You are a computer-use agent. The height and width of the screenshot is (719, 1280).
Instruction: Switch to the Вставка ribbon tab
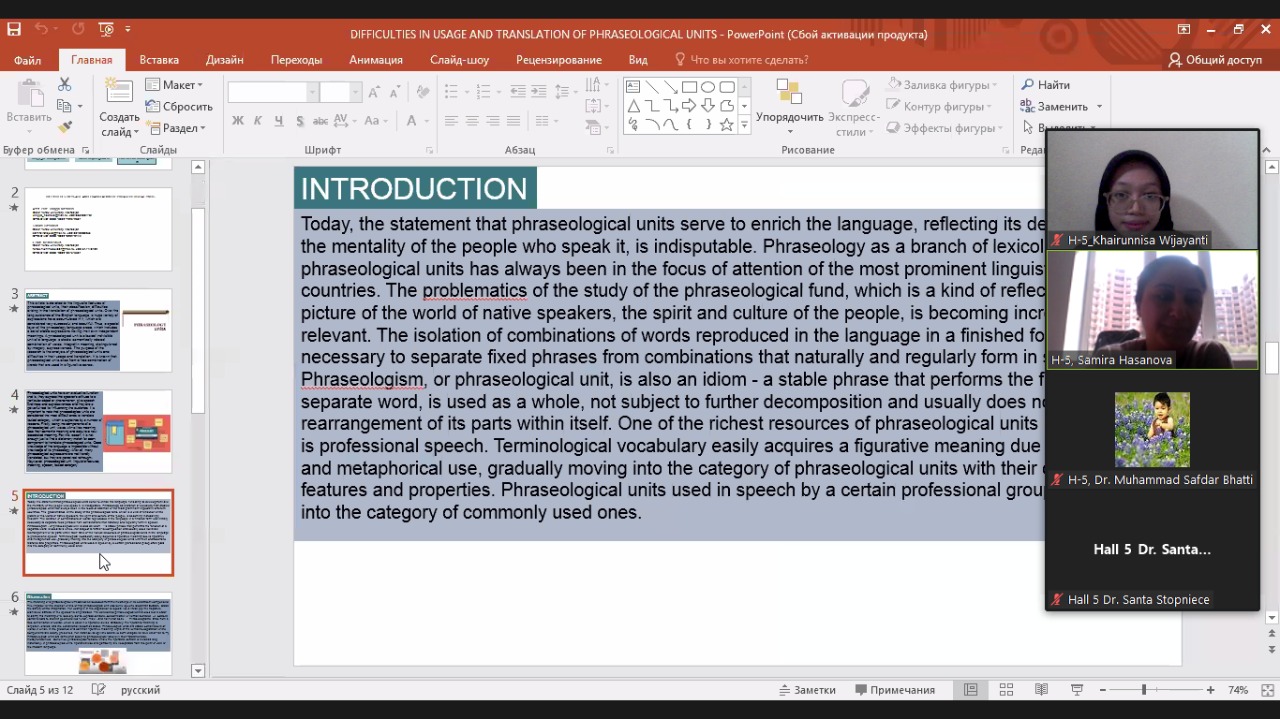(159, 60)
